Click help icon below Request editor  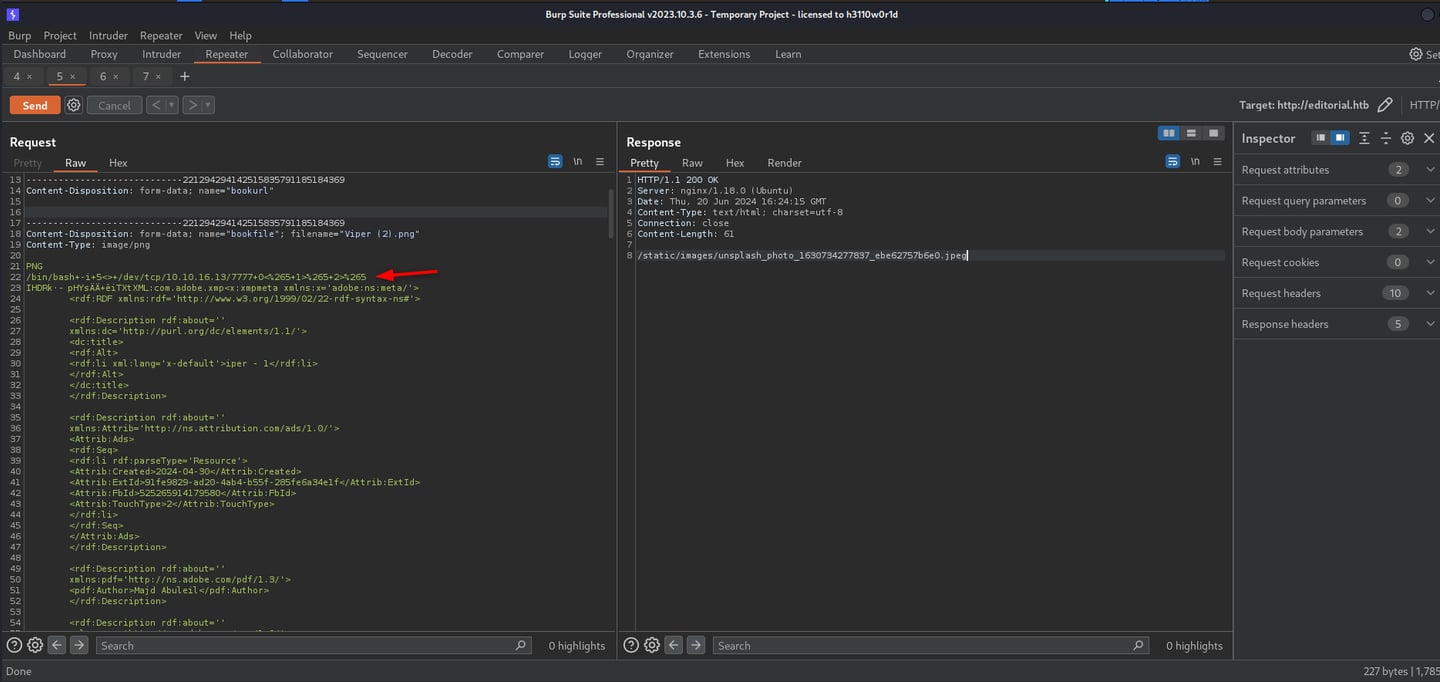[x=14, y=646]
